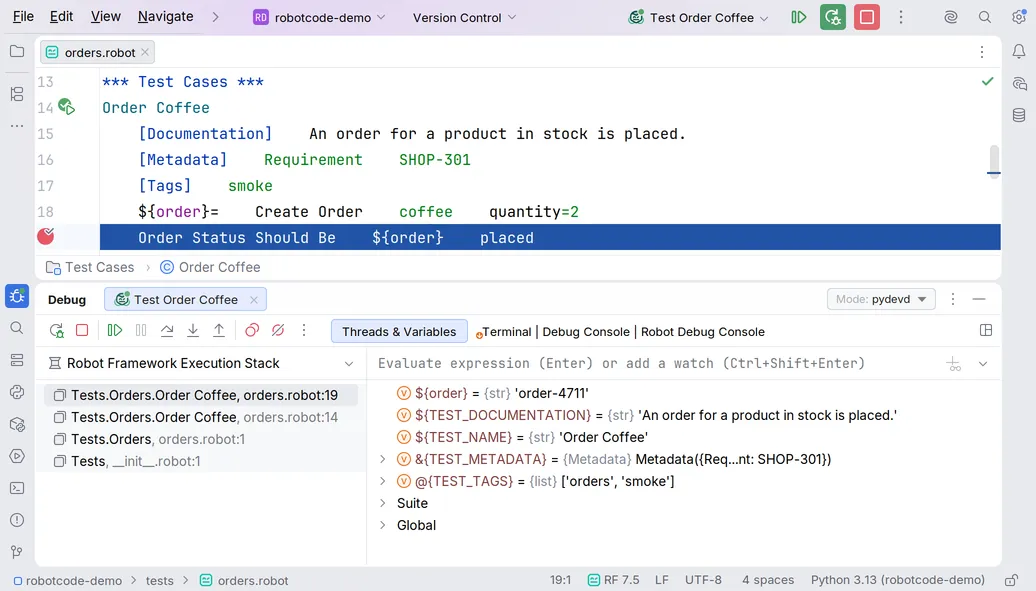
Task: Click the green Debug button in top toolbar
Action: 832,17
